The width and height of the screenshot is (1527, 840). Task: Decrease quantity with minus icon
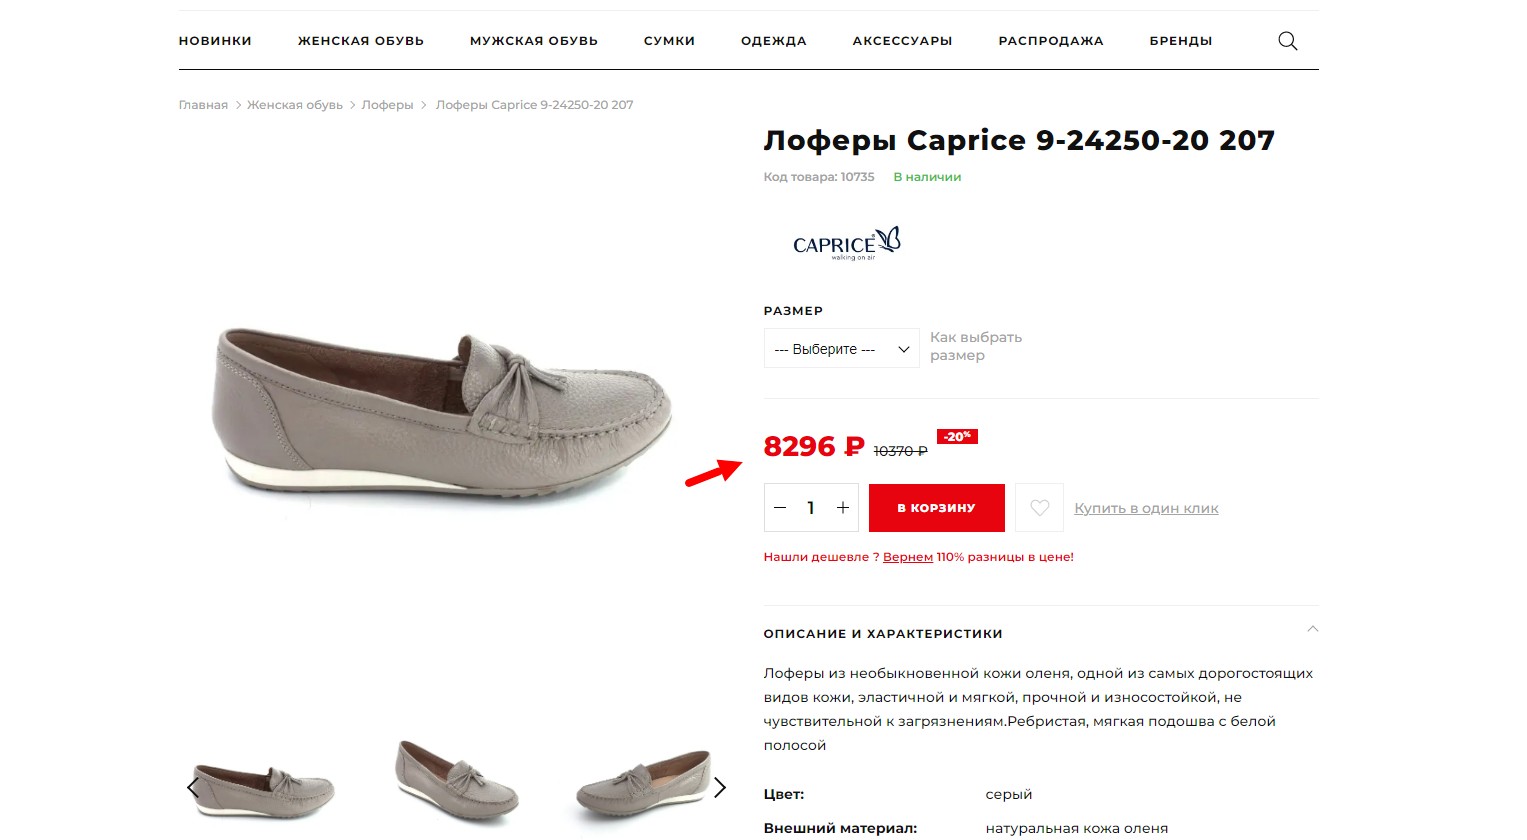pyautogui.click(x=780, y=508)
